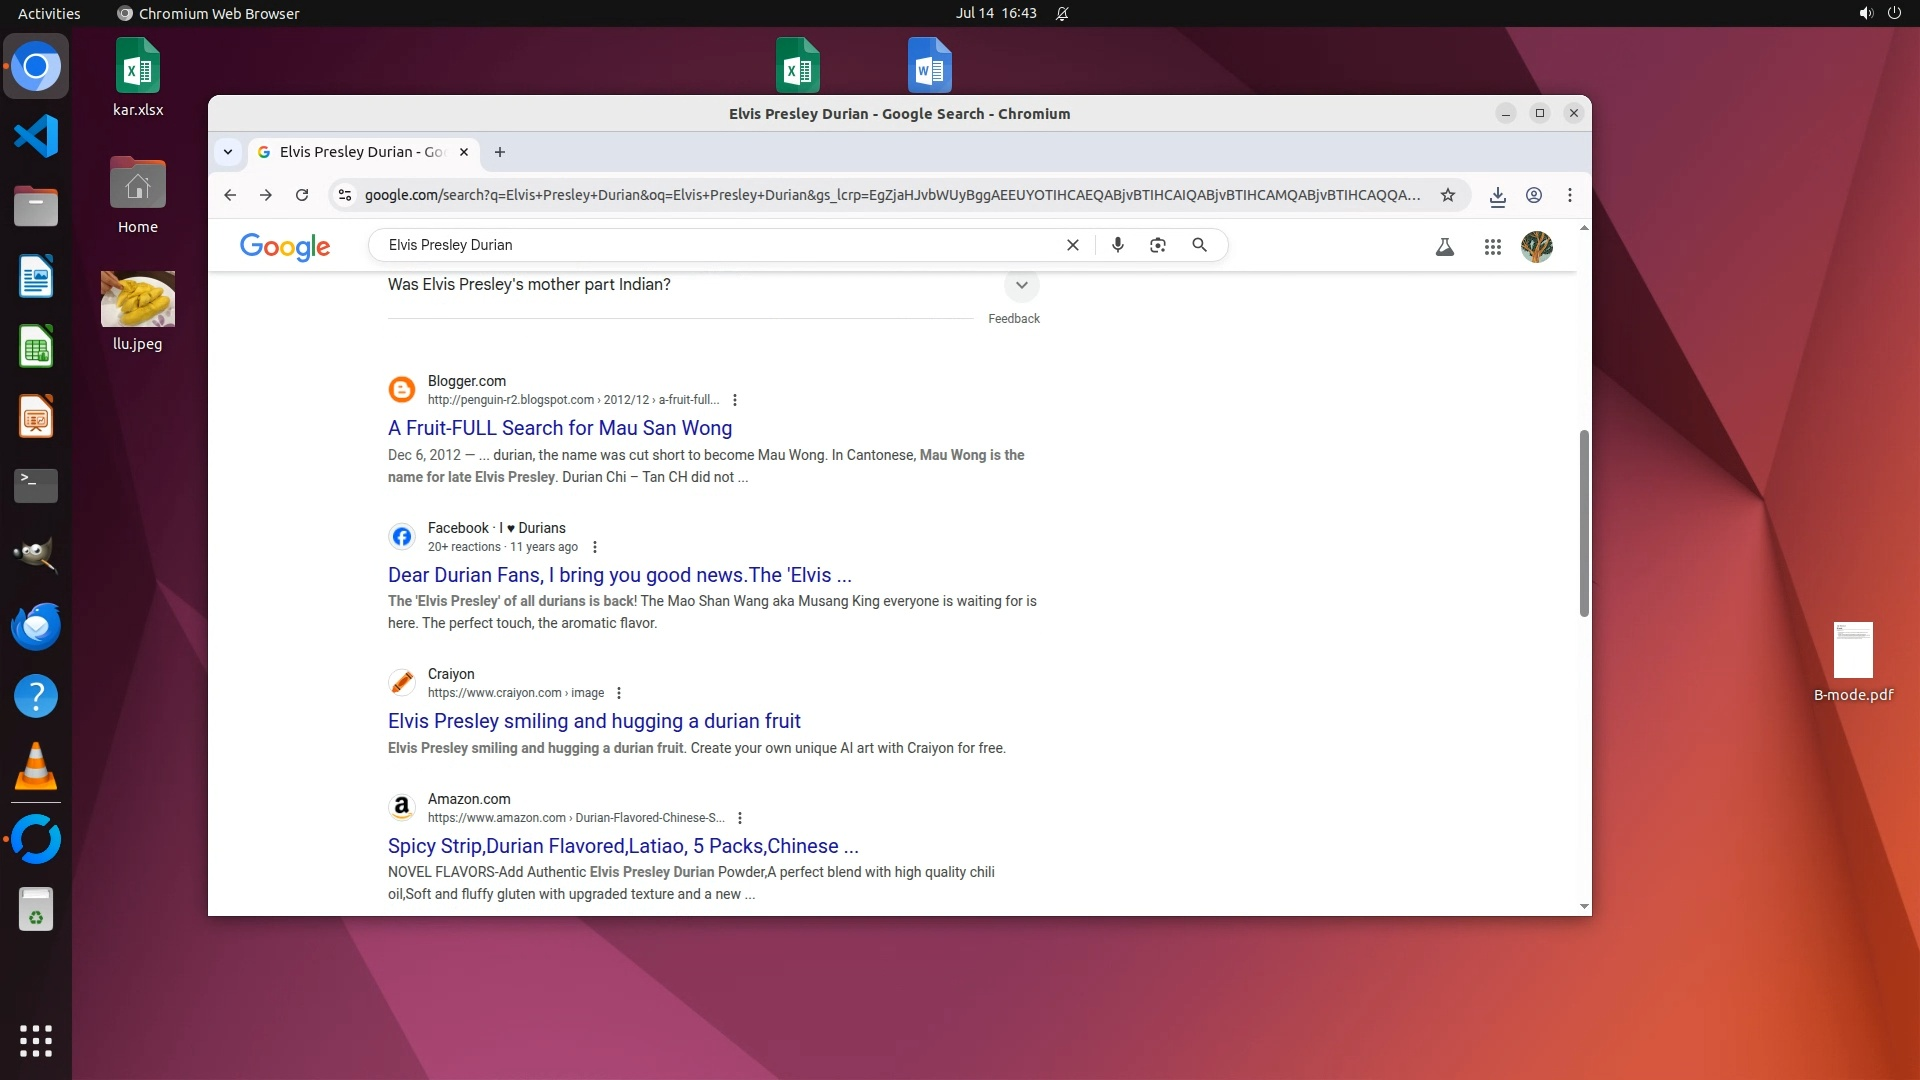Bookmark this page with star icon
Viewport: 1920px width, 1080px height.
click(x=1447, y=195)
